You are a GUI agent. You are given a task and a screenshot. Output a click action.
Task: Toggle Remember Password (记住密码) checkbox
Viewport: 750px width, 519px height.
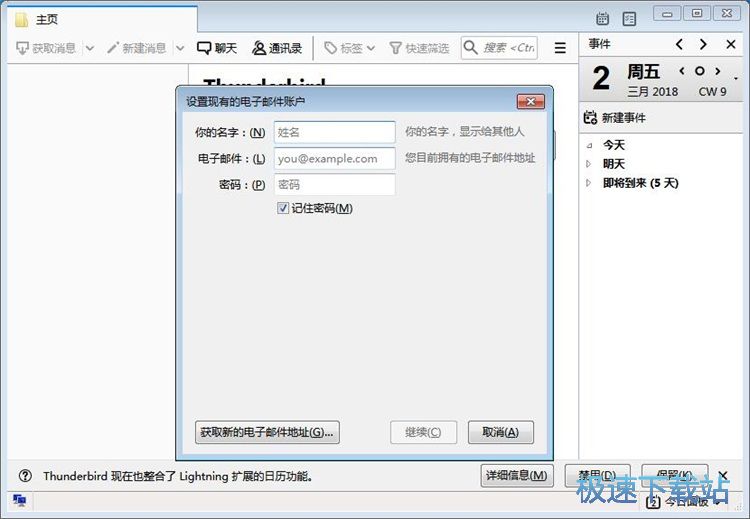coord(283,208)
